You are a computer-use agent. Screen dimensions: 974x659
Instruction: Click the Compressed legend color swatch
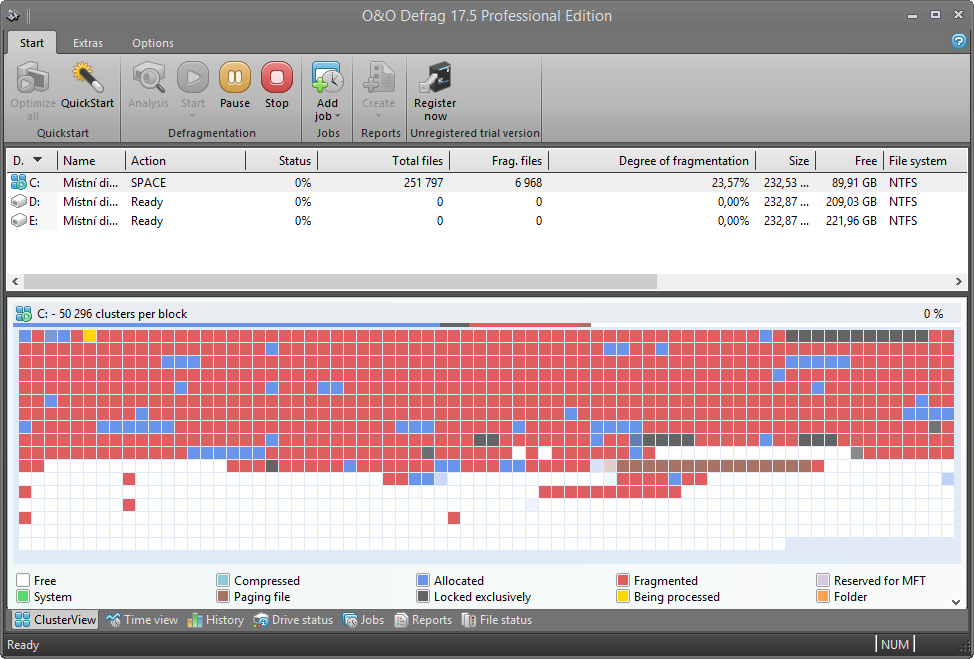(x=223, y=580)
